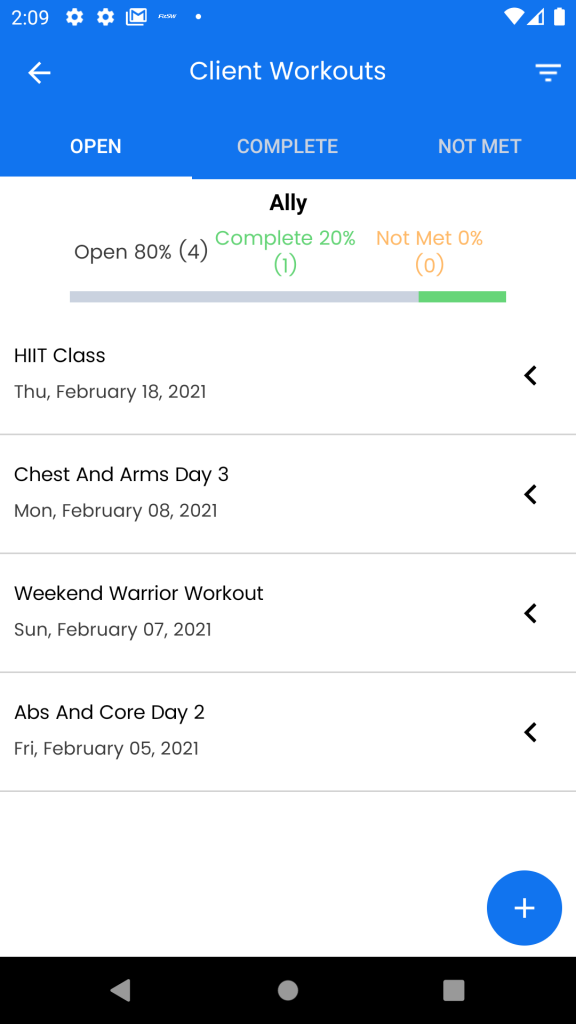This screenshot has height=1024, width=576.
Task: Click the Complete 20% stat label
Action: 285,251
